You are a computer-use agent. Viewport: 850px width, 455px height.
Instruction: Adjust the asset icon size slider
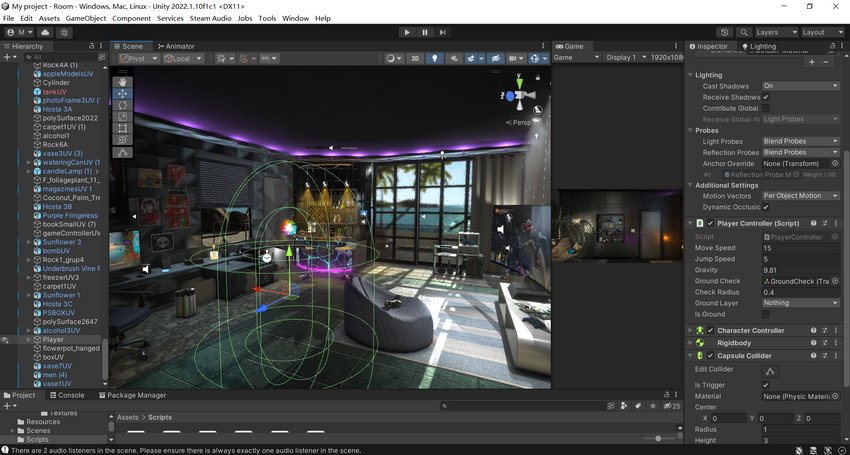[660, 438]
